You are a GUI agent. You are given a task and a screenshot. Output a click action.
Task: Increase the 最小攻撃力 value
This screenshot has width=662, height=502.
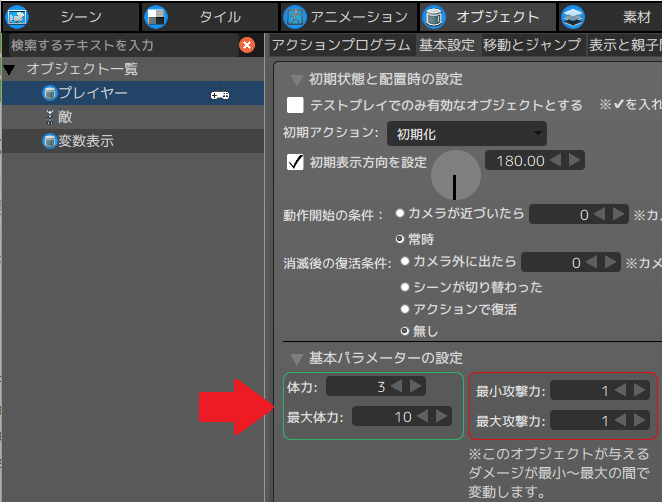coord(639,390)
